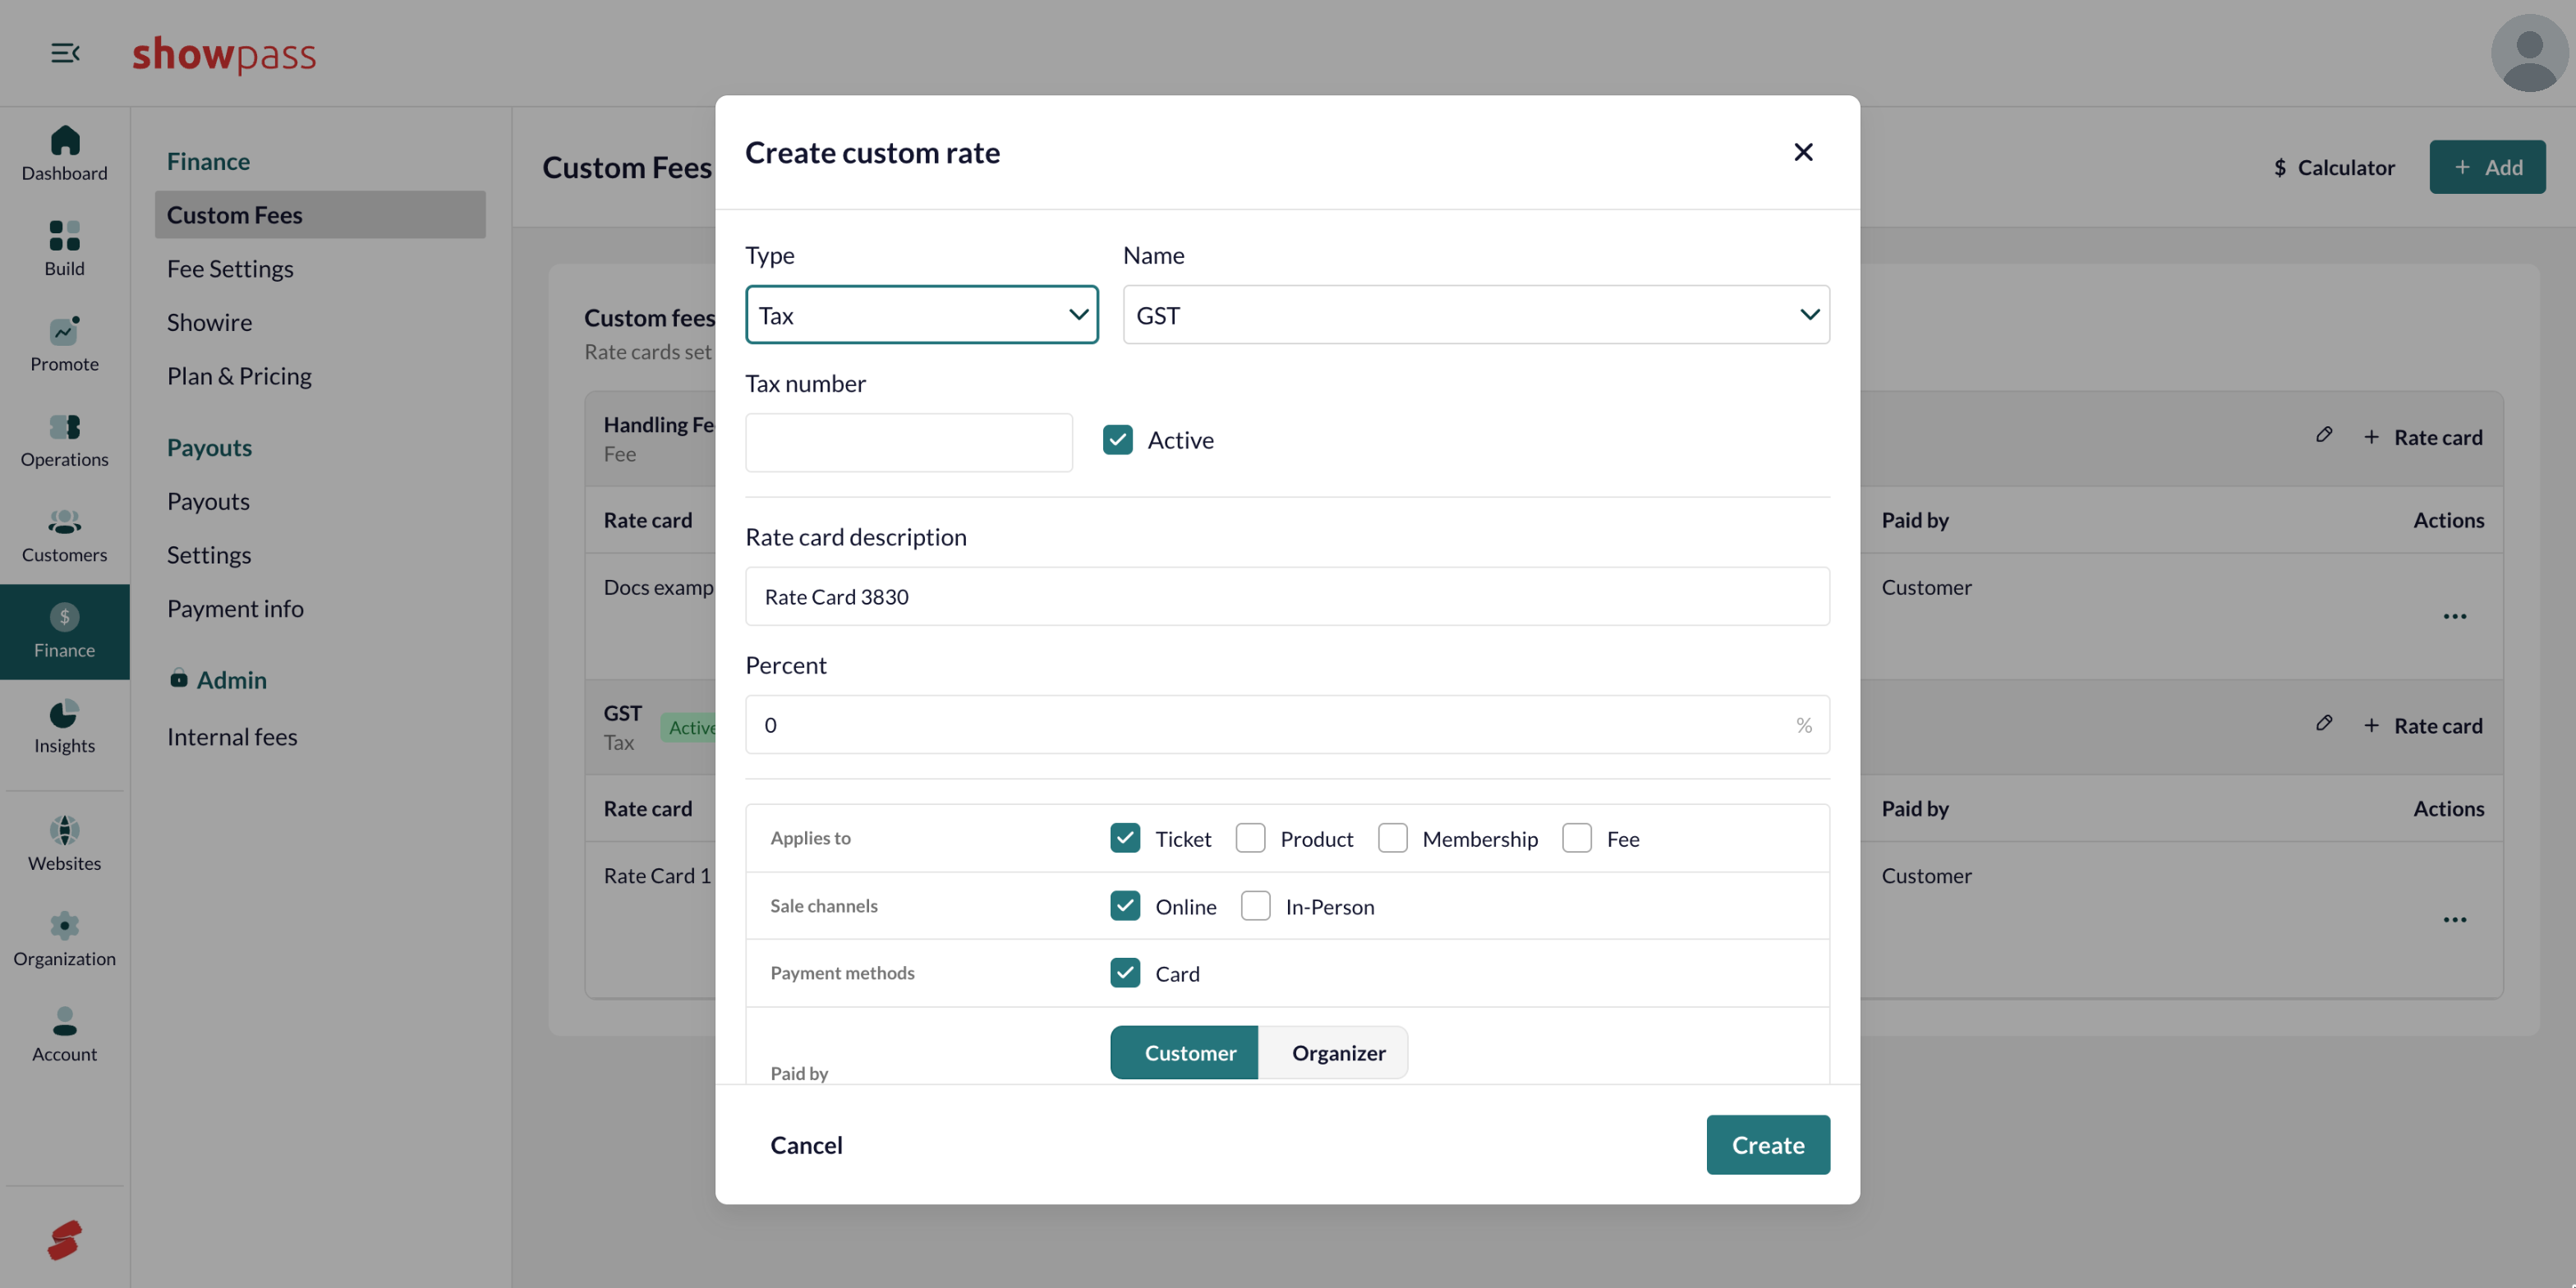Select Customer as paid by
The image size is (2576, 1288).
pyautogui.click(x=1184, y=1052)
